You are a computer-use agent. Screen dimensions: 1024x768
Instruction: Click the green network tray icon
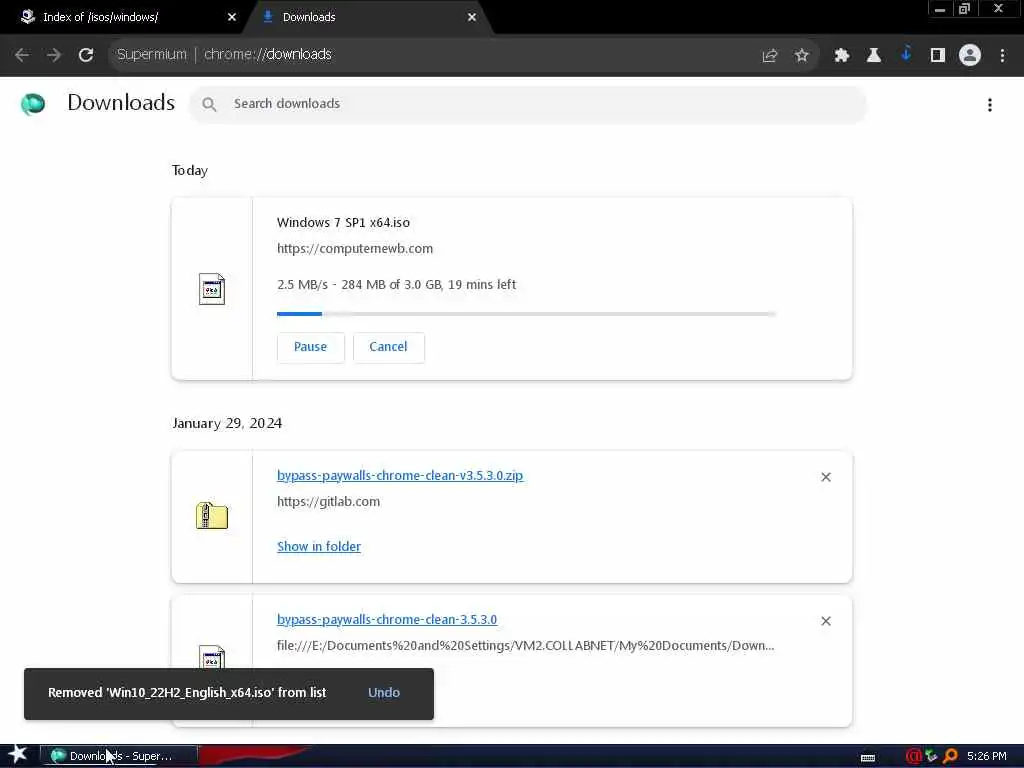point(931,756)
